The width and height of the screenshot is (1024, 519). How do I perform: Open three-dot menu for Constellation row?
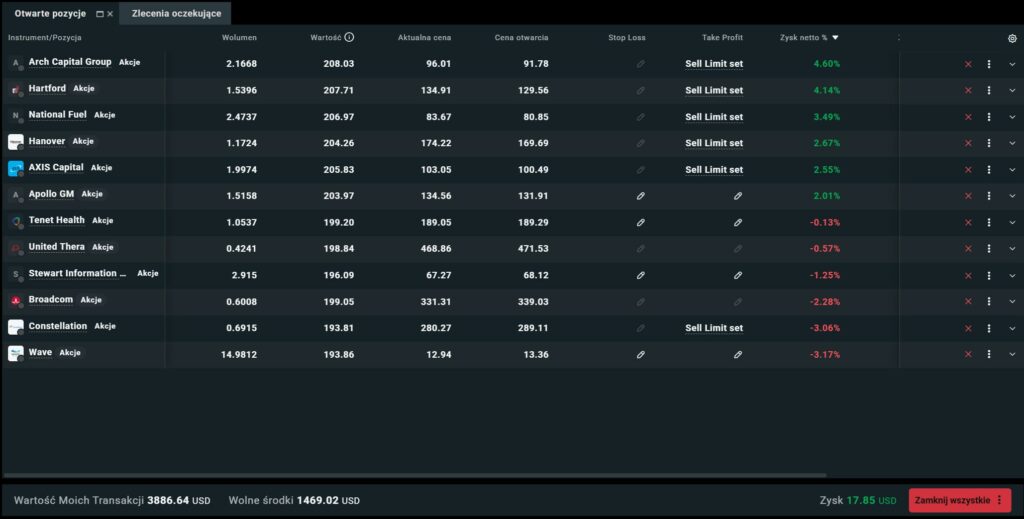click(989, 328)
